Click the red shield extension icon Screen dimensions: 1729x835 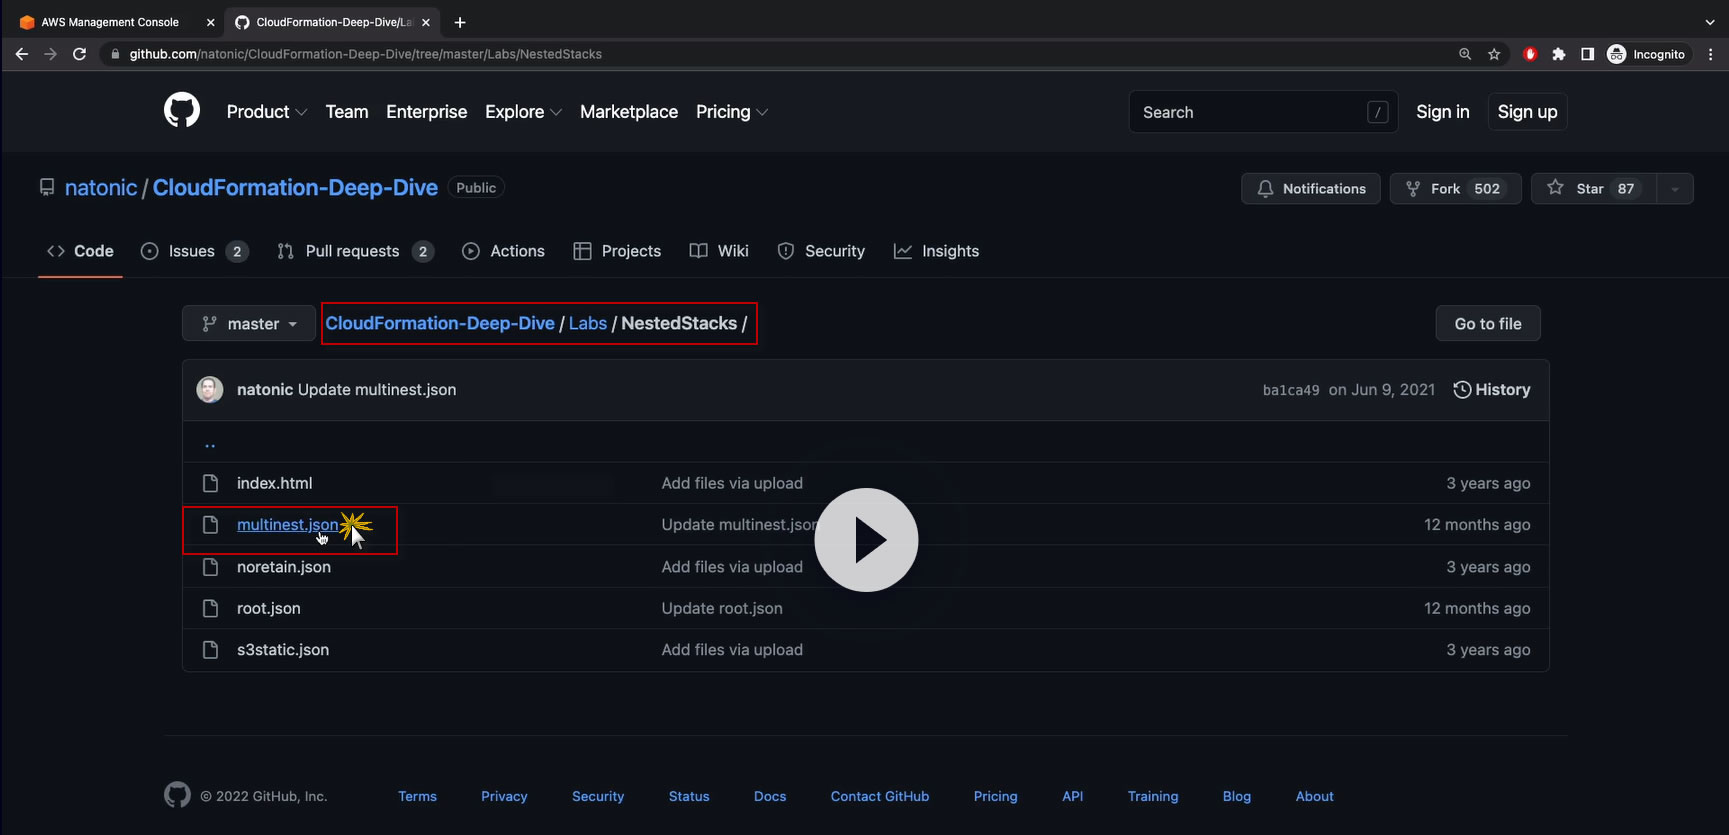(x=1530, y=54)
